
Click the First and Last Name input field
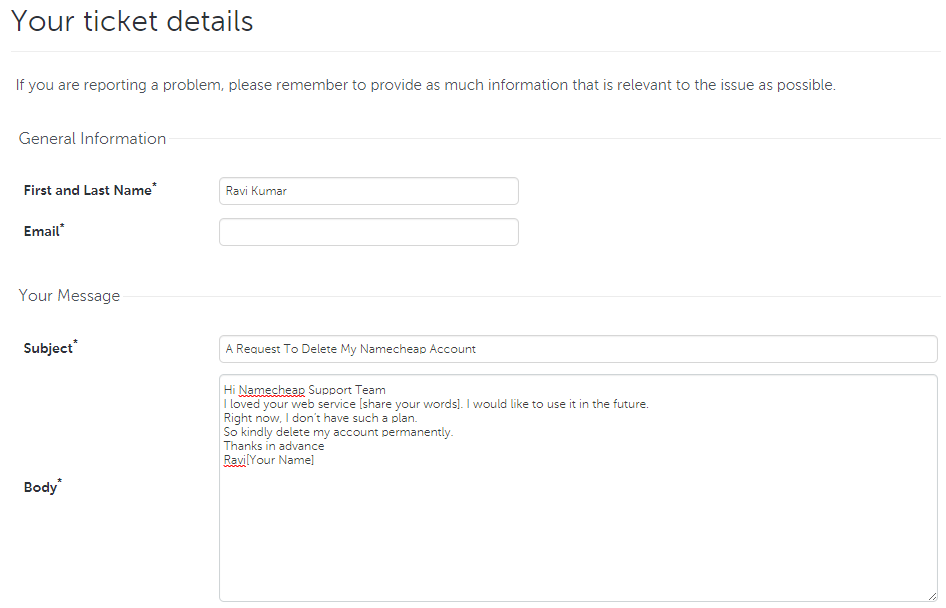pyautogui.click(x=368, y=191)
